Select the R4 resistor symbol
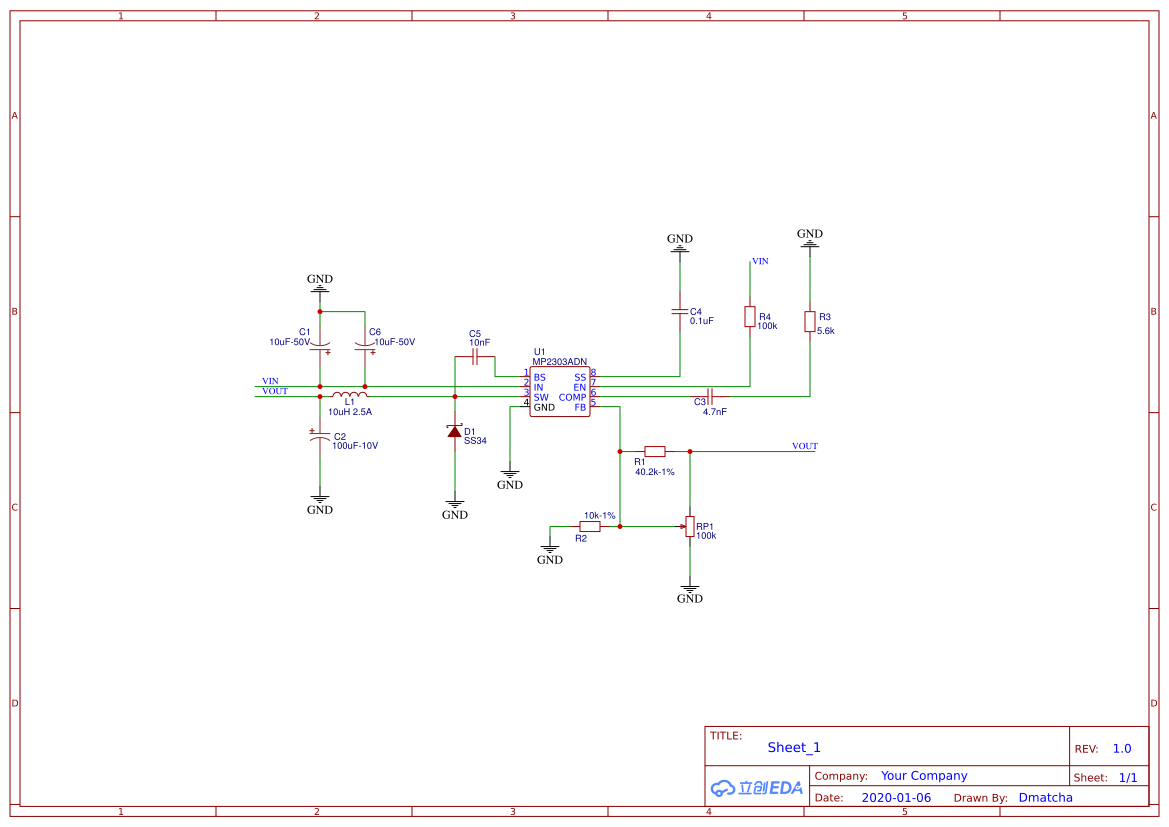 pyautogui.click(x=750, y=317)
